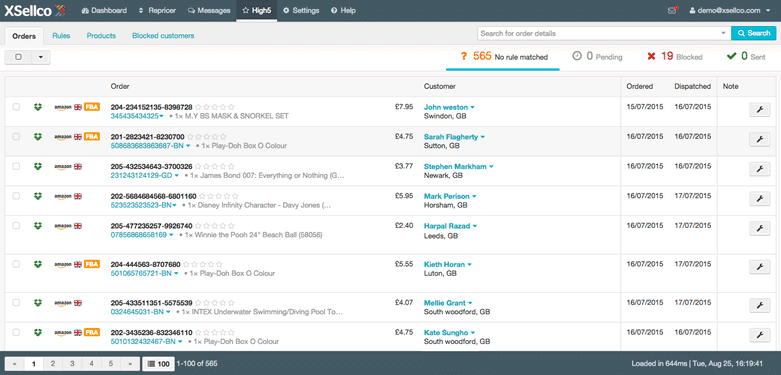This screenshot has height=375, width=781.
Task: Click the wrench button for Stephen Markham order
Action: click(x=760, y=169)
